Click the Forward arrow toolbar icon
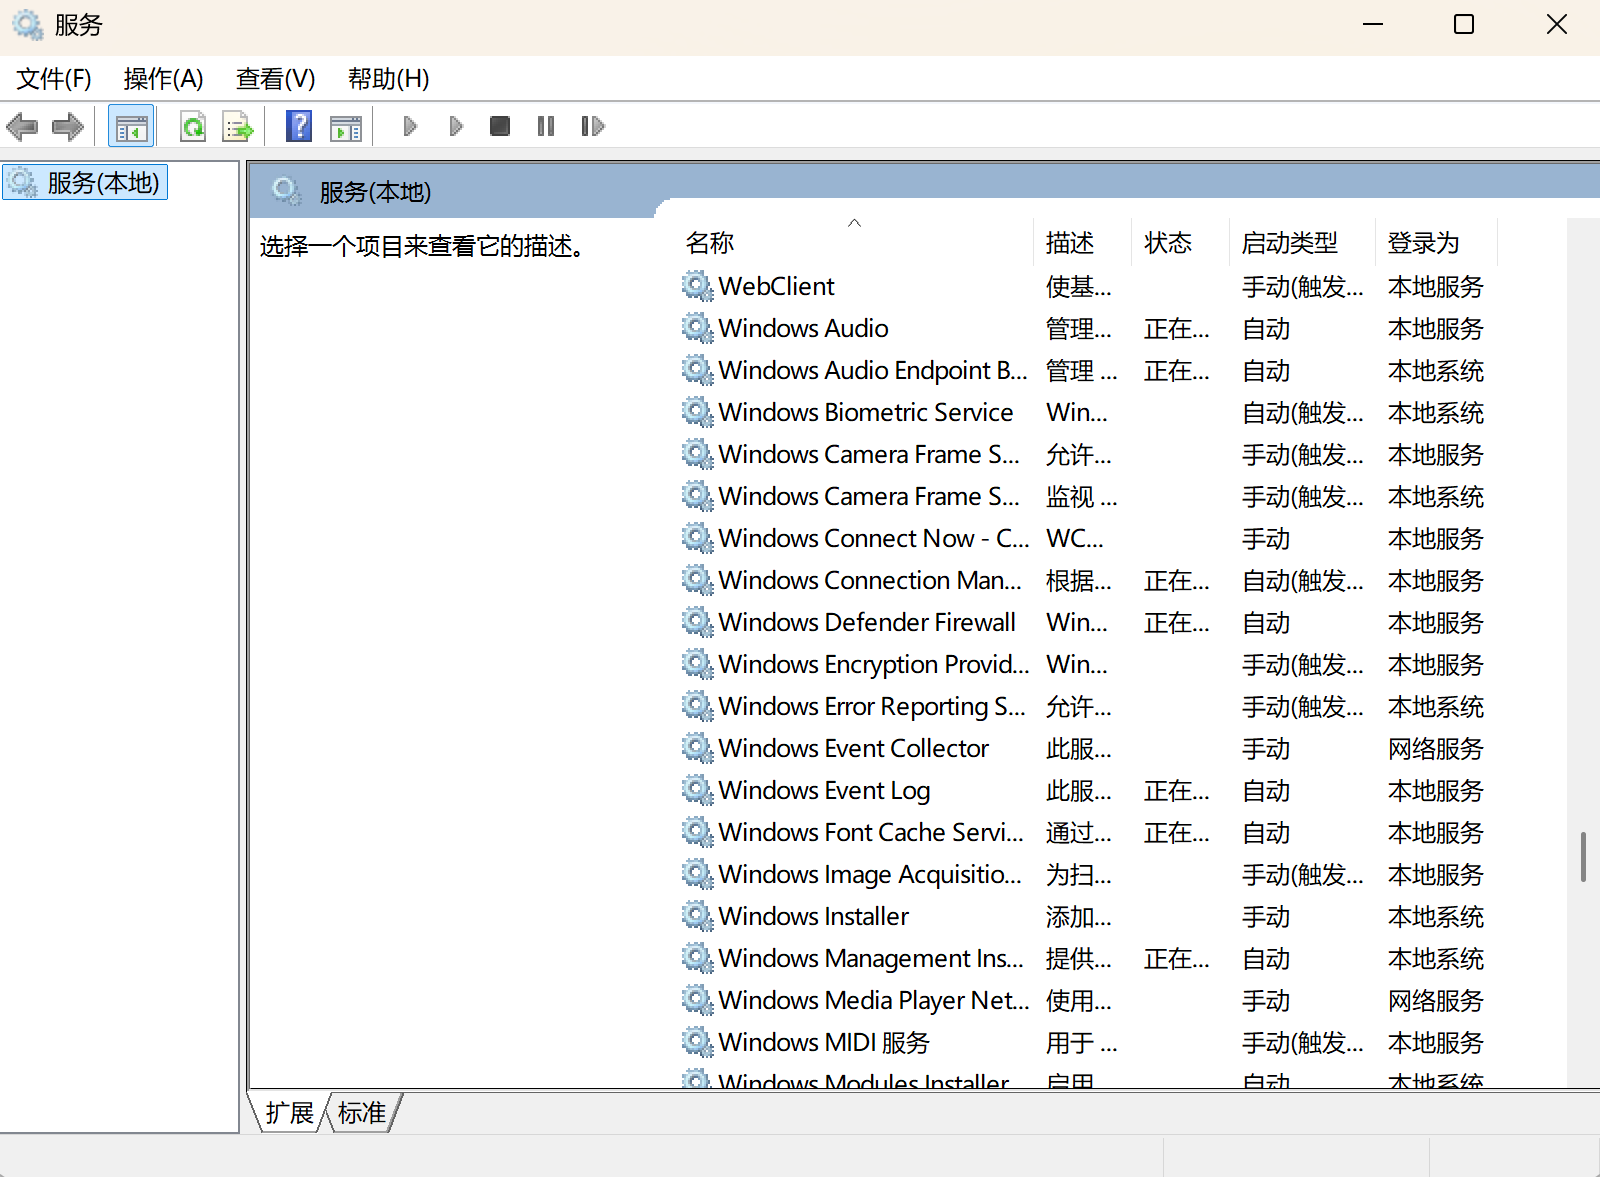The width and height of the screenshot is (1600, 1177). (68, 127)
